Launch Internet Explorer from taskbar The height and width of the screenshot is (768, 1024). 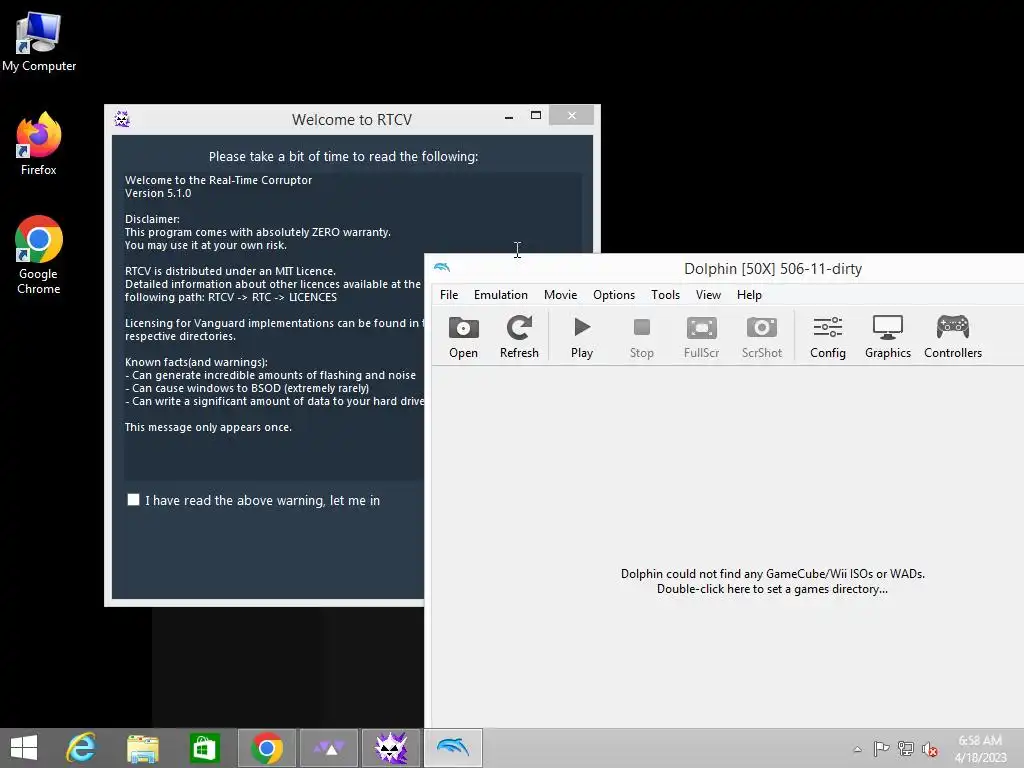click(x=81, y=748)
